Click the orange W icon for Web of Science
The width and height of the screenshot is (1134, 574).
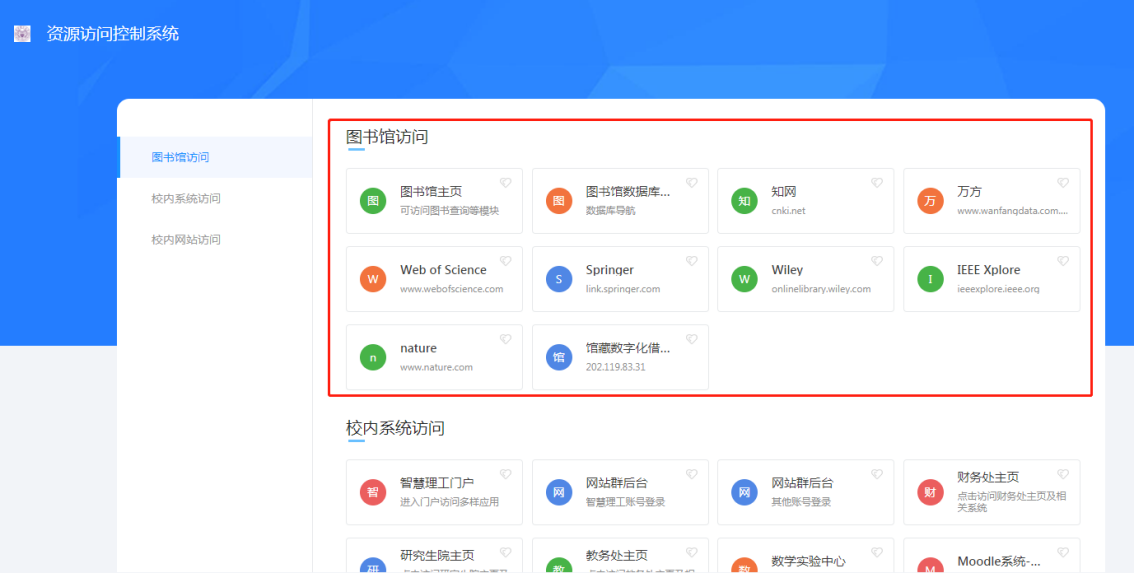(x=373, y=279)
